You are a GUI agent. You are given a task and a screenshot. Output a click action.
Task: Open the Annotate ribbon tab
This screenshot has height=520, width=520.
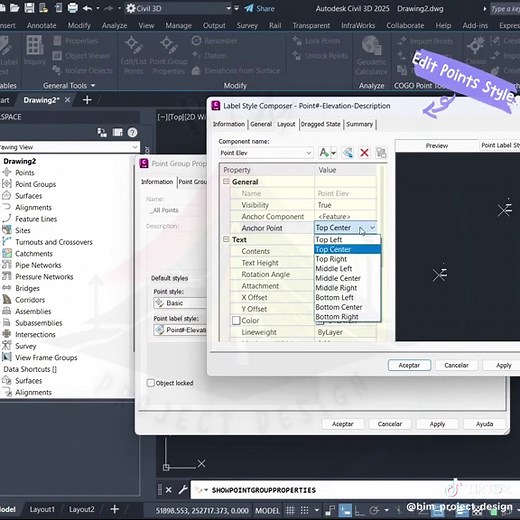click(41, 25)
